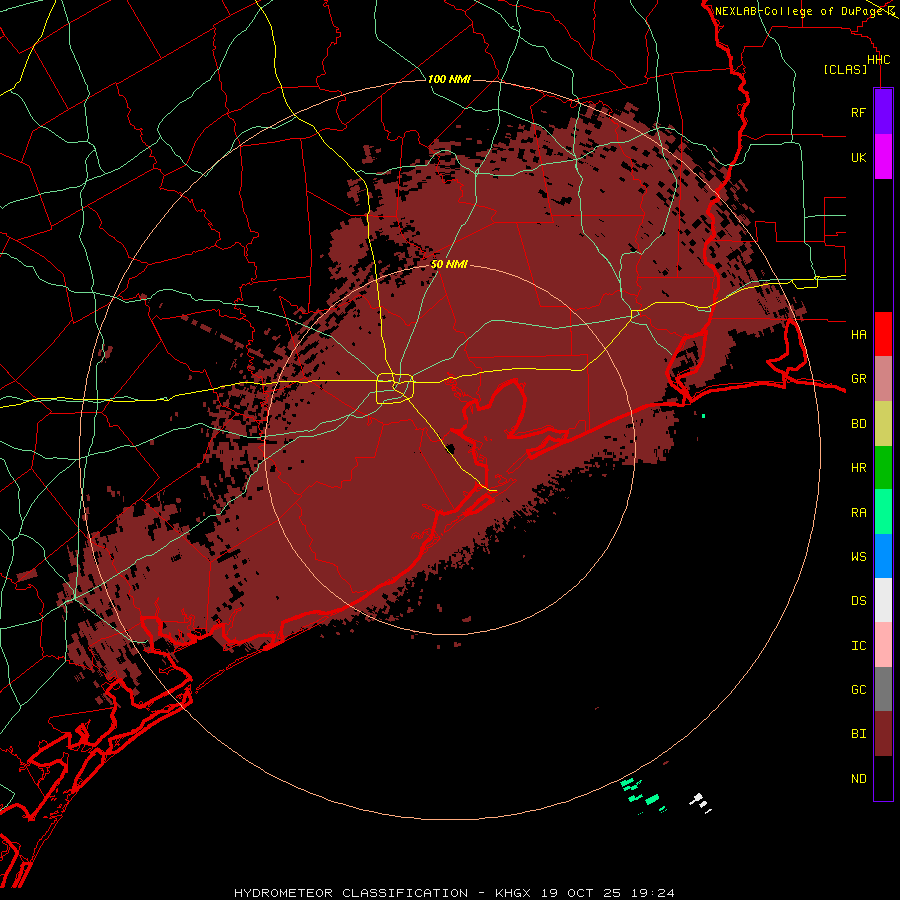This screenshot has height=900, width=900.
Task: Click the 50 NMI range ring label
Action: tap(449, 264)
